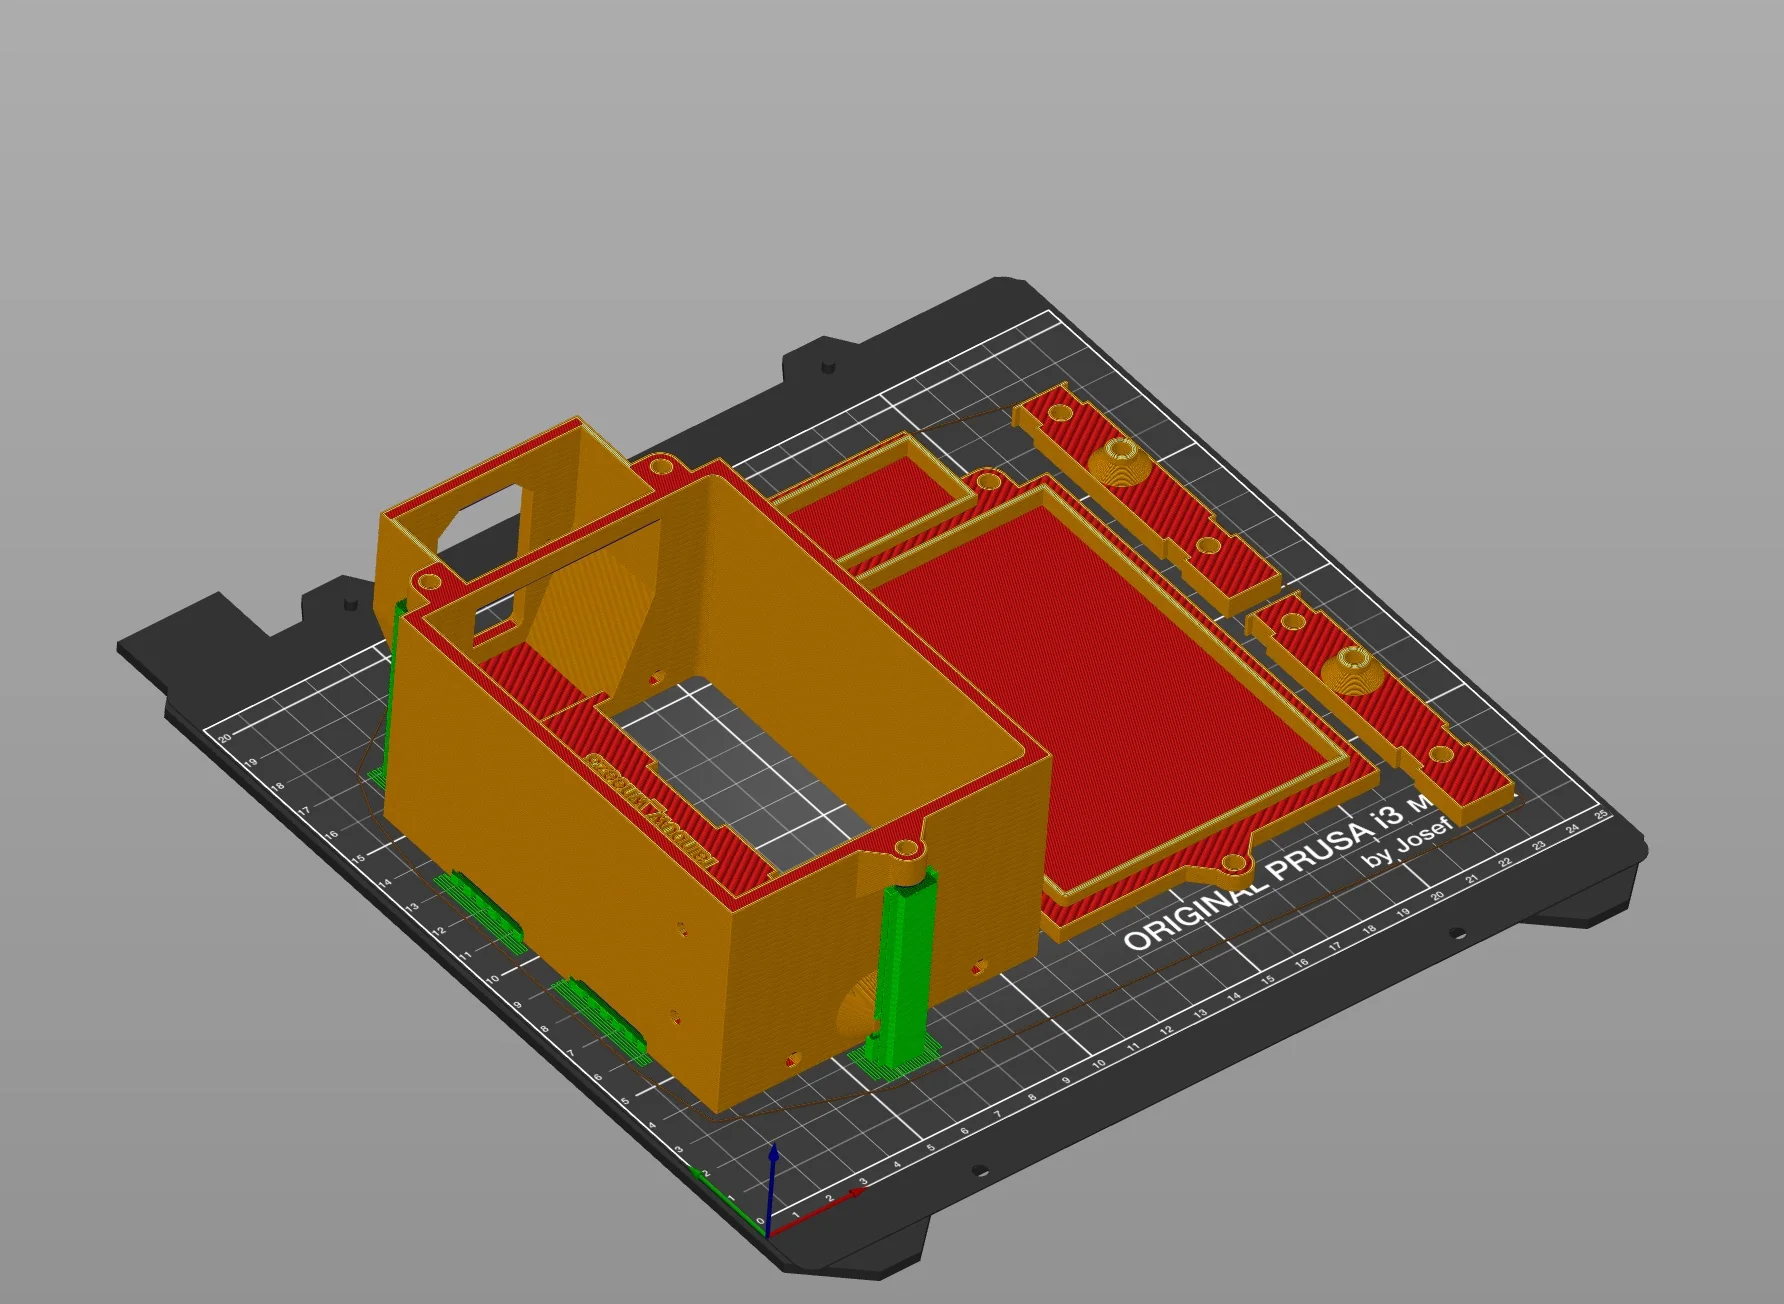Click the enclosure's front-right corner screw boss

[x=909, y=852]
